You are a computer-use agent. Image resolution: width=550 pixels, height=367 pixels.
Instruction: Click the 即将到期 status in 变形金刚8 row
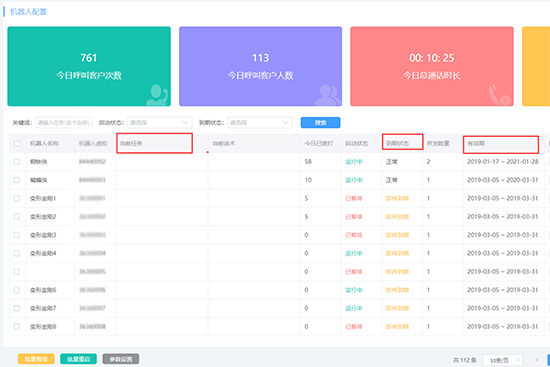pyautogui.click(x=397, y=327)
